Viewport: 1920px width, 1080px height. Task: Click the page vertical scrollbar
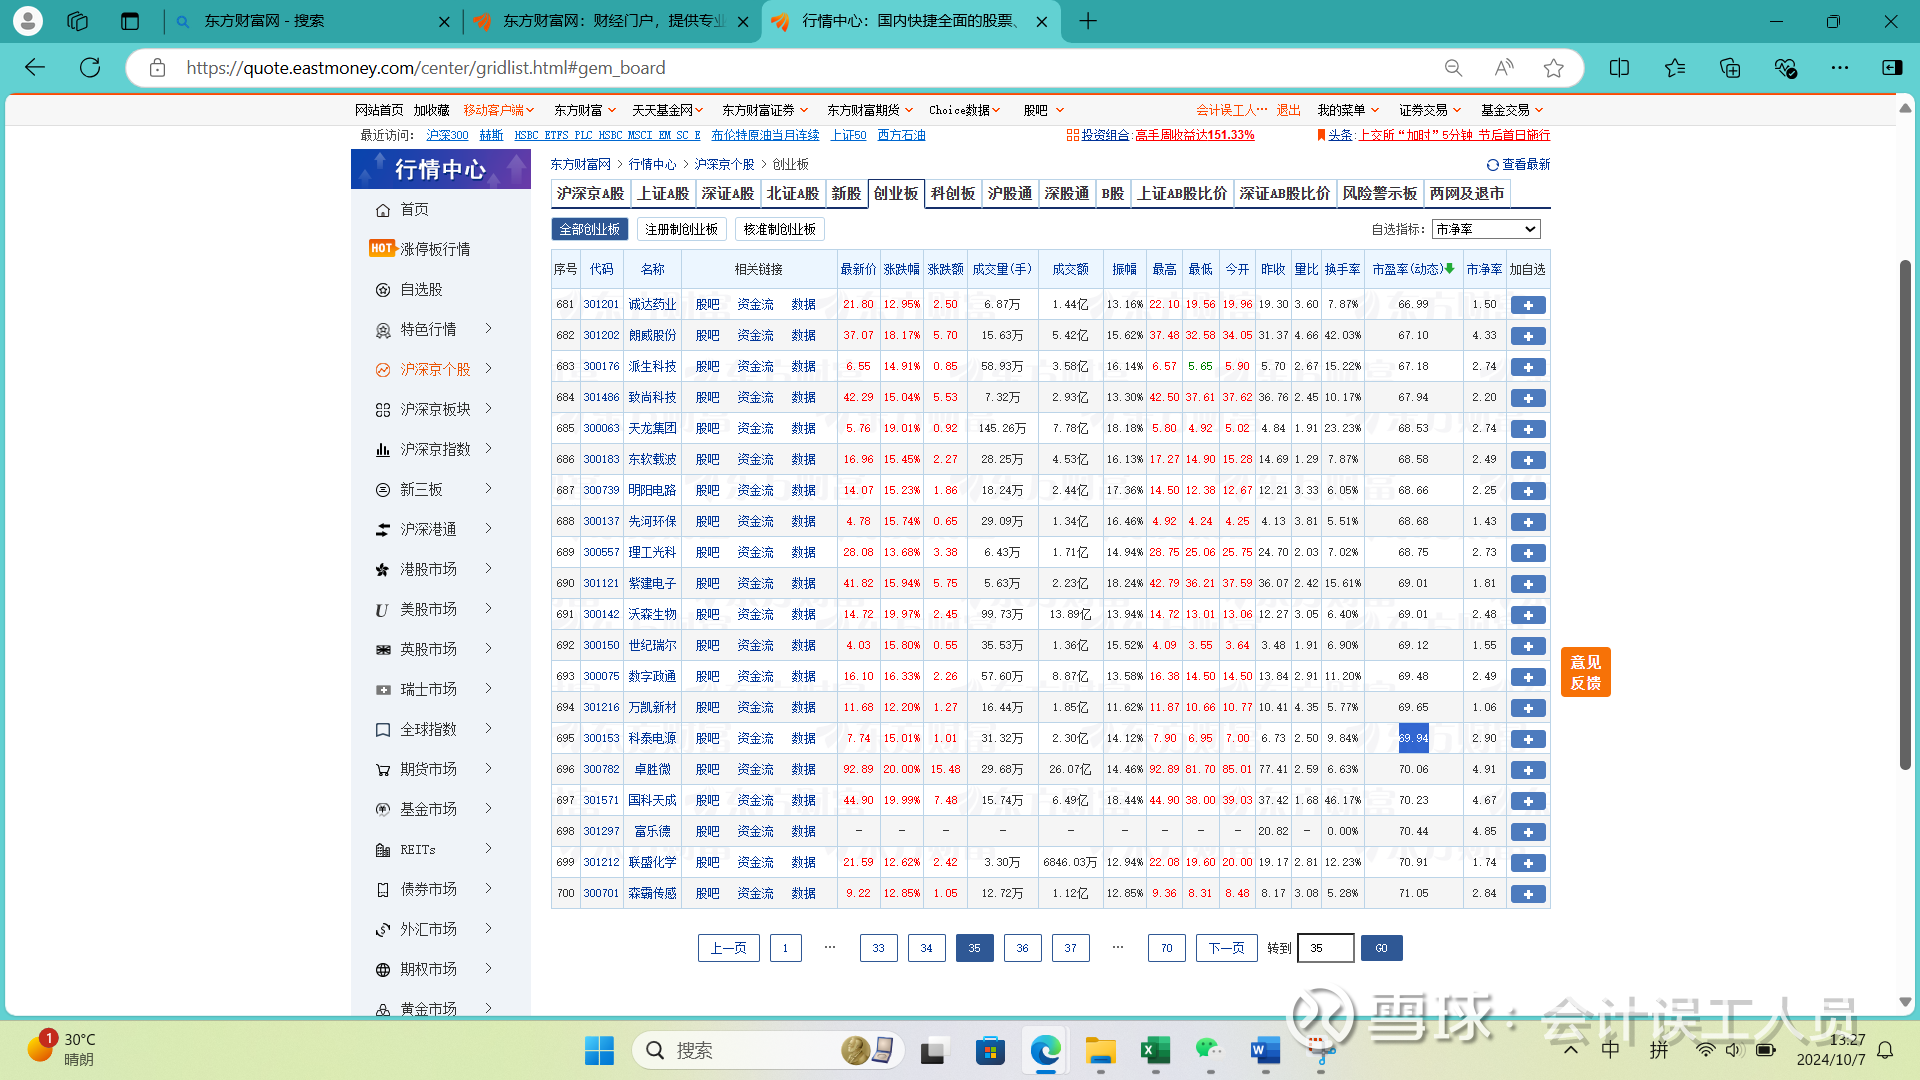coord(1905,515)
